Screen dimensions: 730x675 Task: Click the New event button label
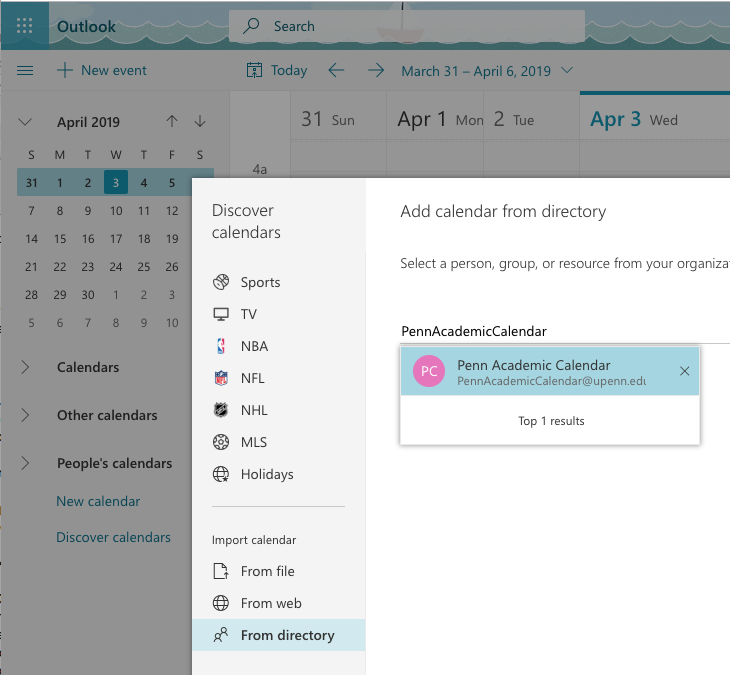[x=114, y=70]
